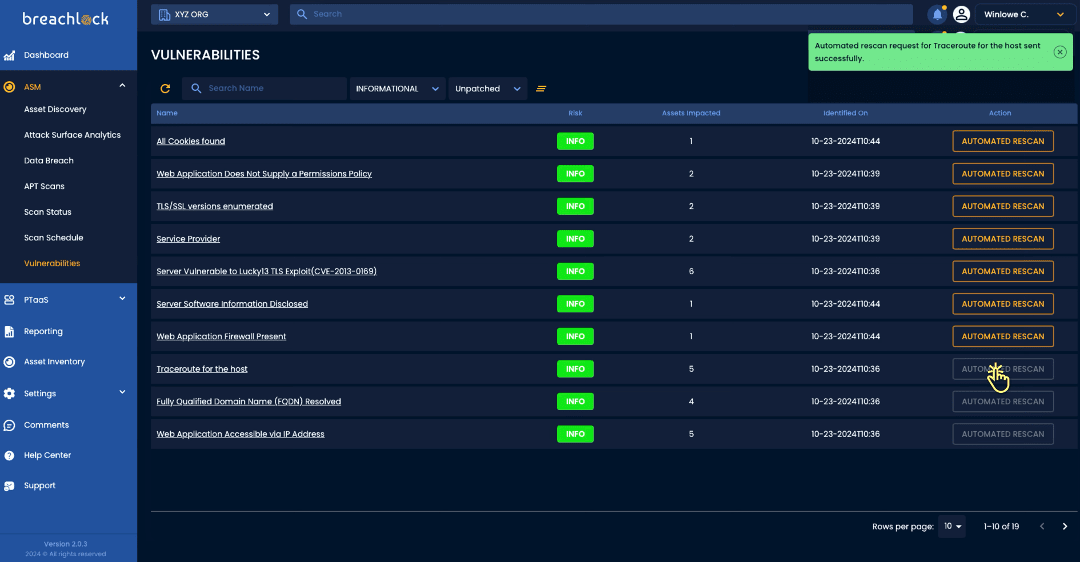Expand the Settings sidebar section
This screenshot has height=562, width=1080.
coord(123,393)
